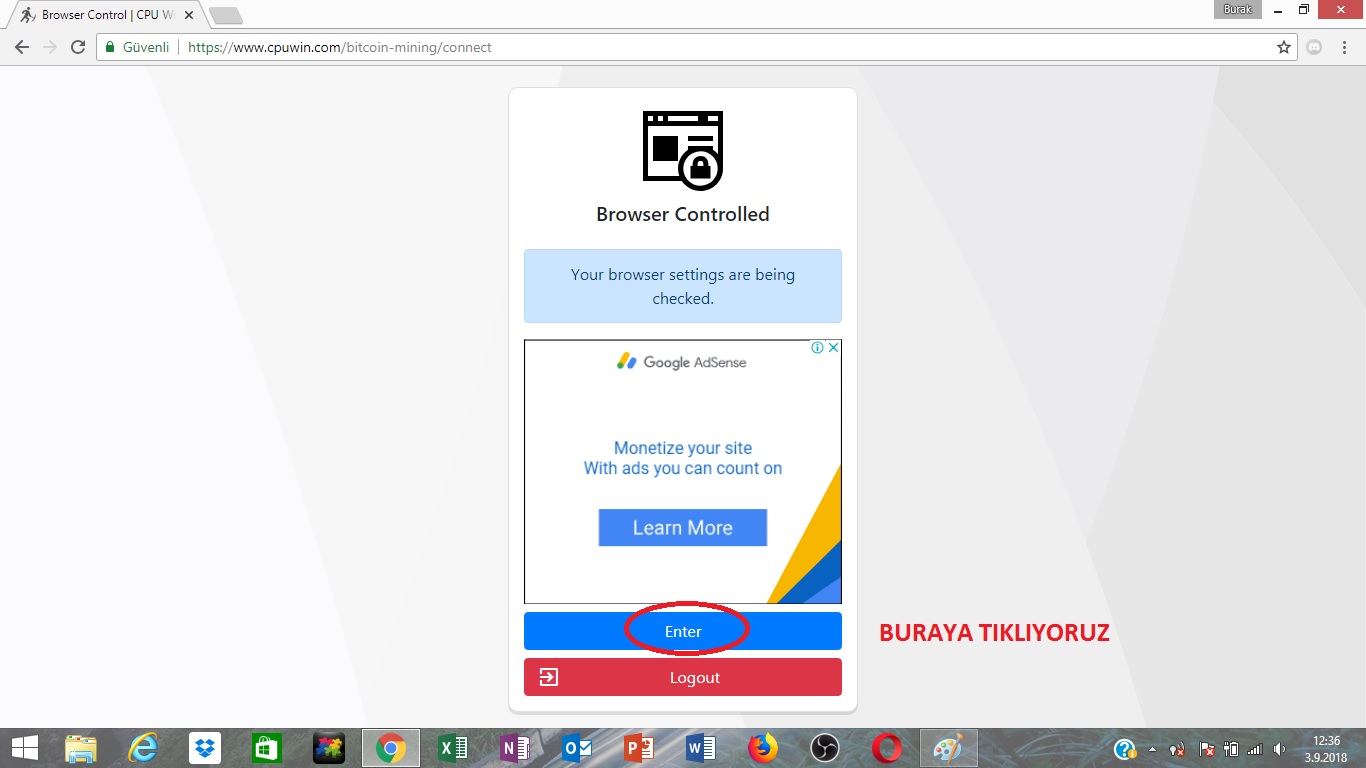View site security info via the green padlock

pos(110,47)
